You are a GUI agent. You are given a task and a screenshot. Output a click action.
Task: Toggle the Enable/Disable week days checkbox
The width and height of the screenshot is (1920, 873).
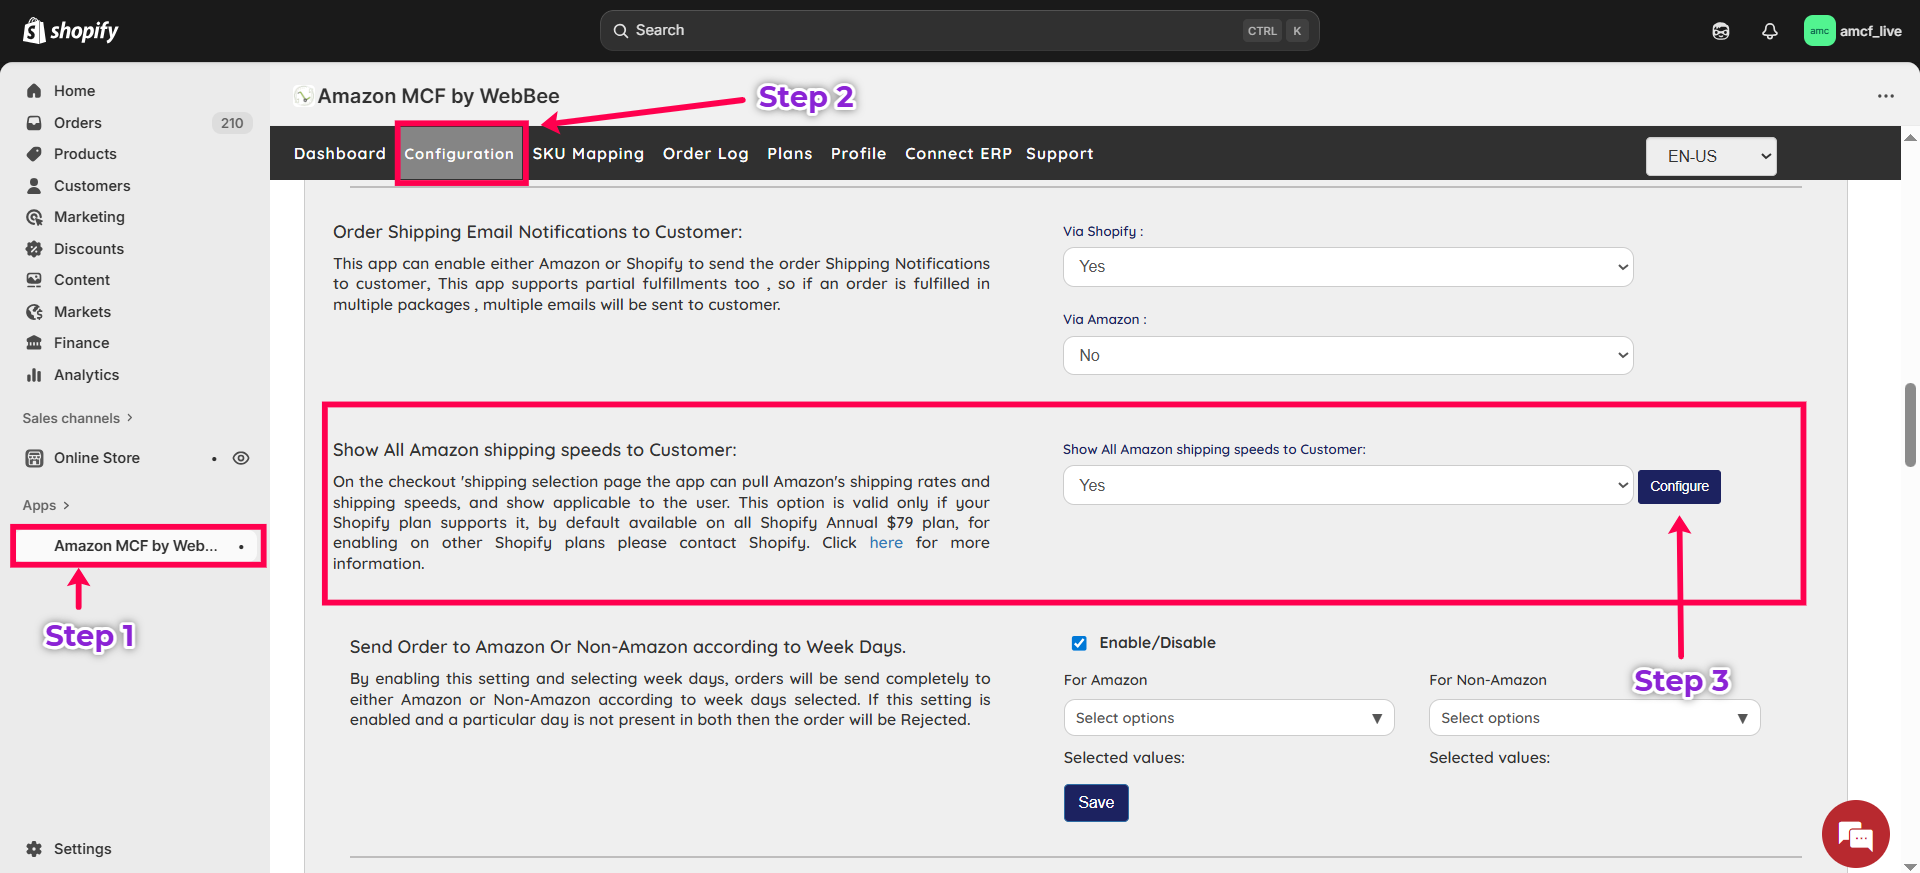click(x=1079, y=643)
